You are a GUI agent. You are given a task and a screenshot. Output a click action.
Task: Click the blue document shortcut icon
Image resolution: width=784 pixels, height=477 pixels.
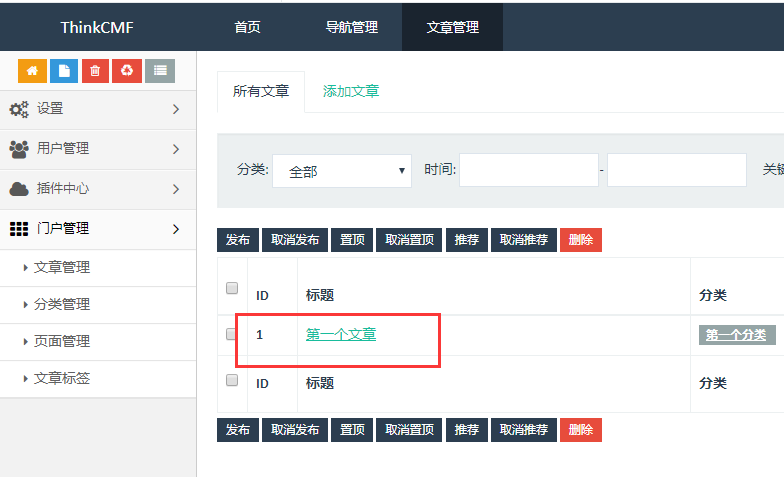pos(64,71)
